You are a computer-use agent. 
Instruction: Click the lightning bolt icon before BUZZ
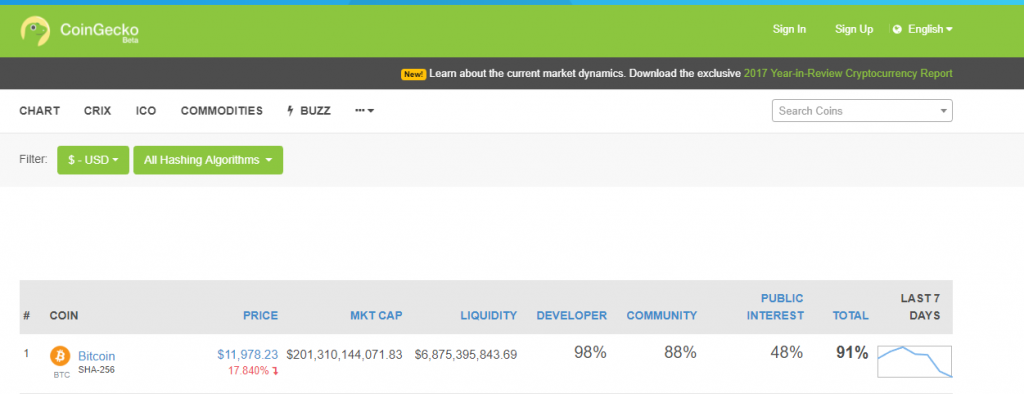point(291,110)
